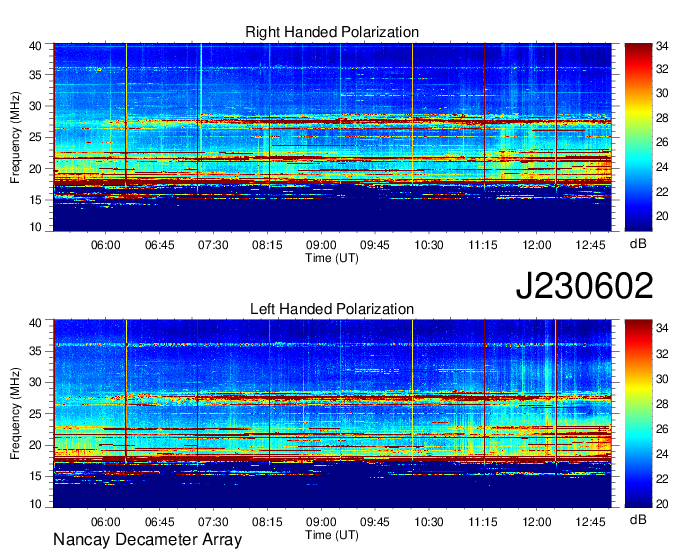
Task: Click the bottom spectrogram color bar
Action: (x=638, y=414)
